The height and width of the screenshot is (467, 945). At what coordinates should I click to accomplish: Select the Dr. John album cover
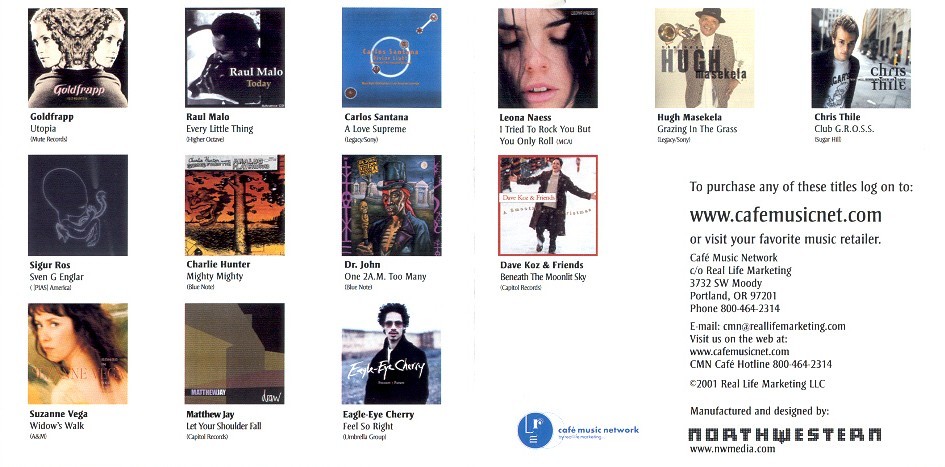pos(391,205)
